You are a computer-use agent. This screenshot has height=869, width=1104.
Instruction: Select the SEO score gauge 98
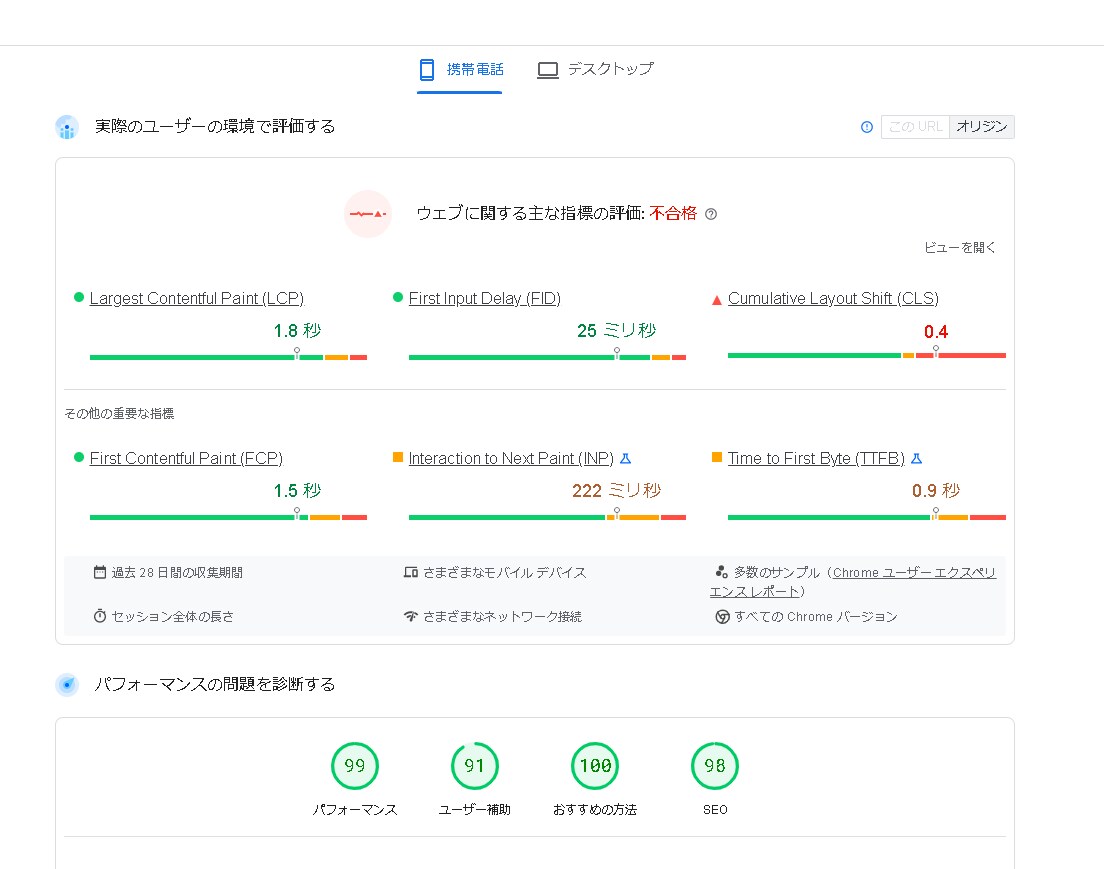715,765
